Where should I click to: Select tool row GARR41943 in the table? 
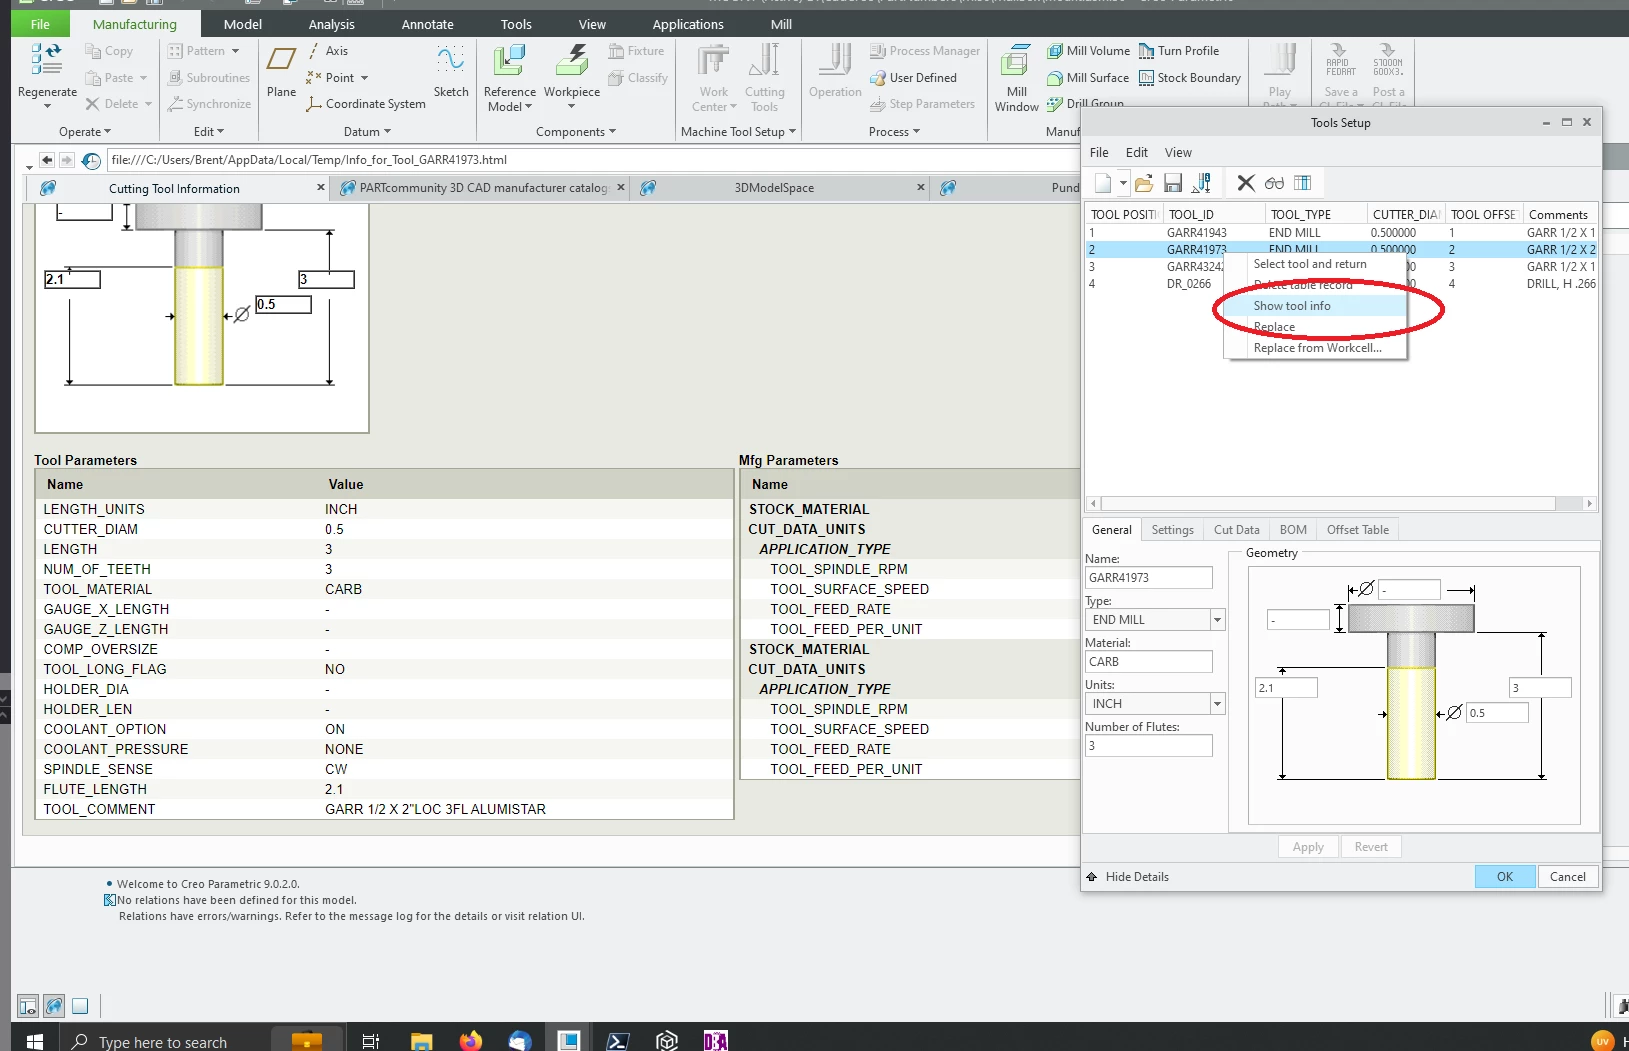point(1341,233)
